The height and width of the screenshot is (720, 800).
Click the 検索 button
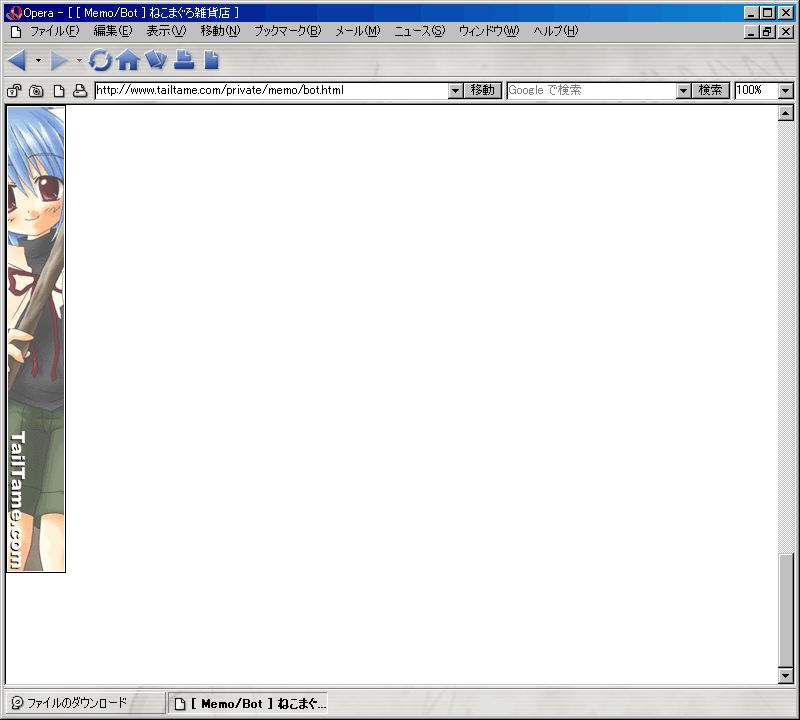(x=711, y=90)
